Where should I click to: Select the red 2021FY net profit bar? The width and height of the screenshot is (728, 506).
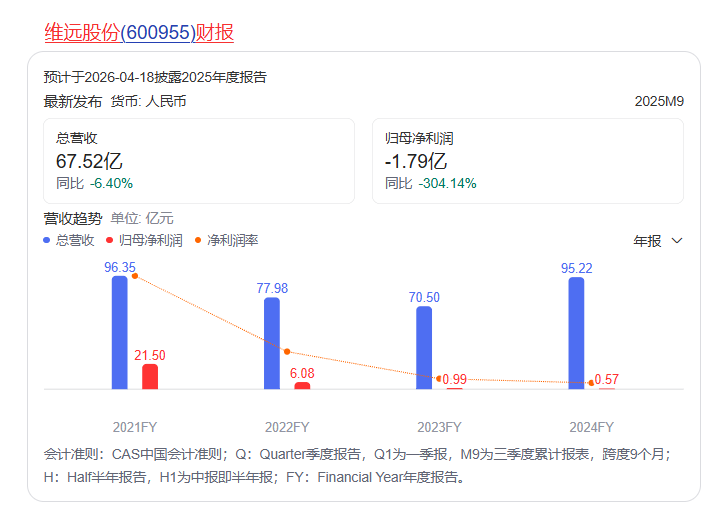(x=150, y=376)
